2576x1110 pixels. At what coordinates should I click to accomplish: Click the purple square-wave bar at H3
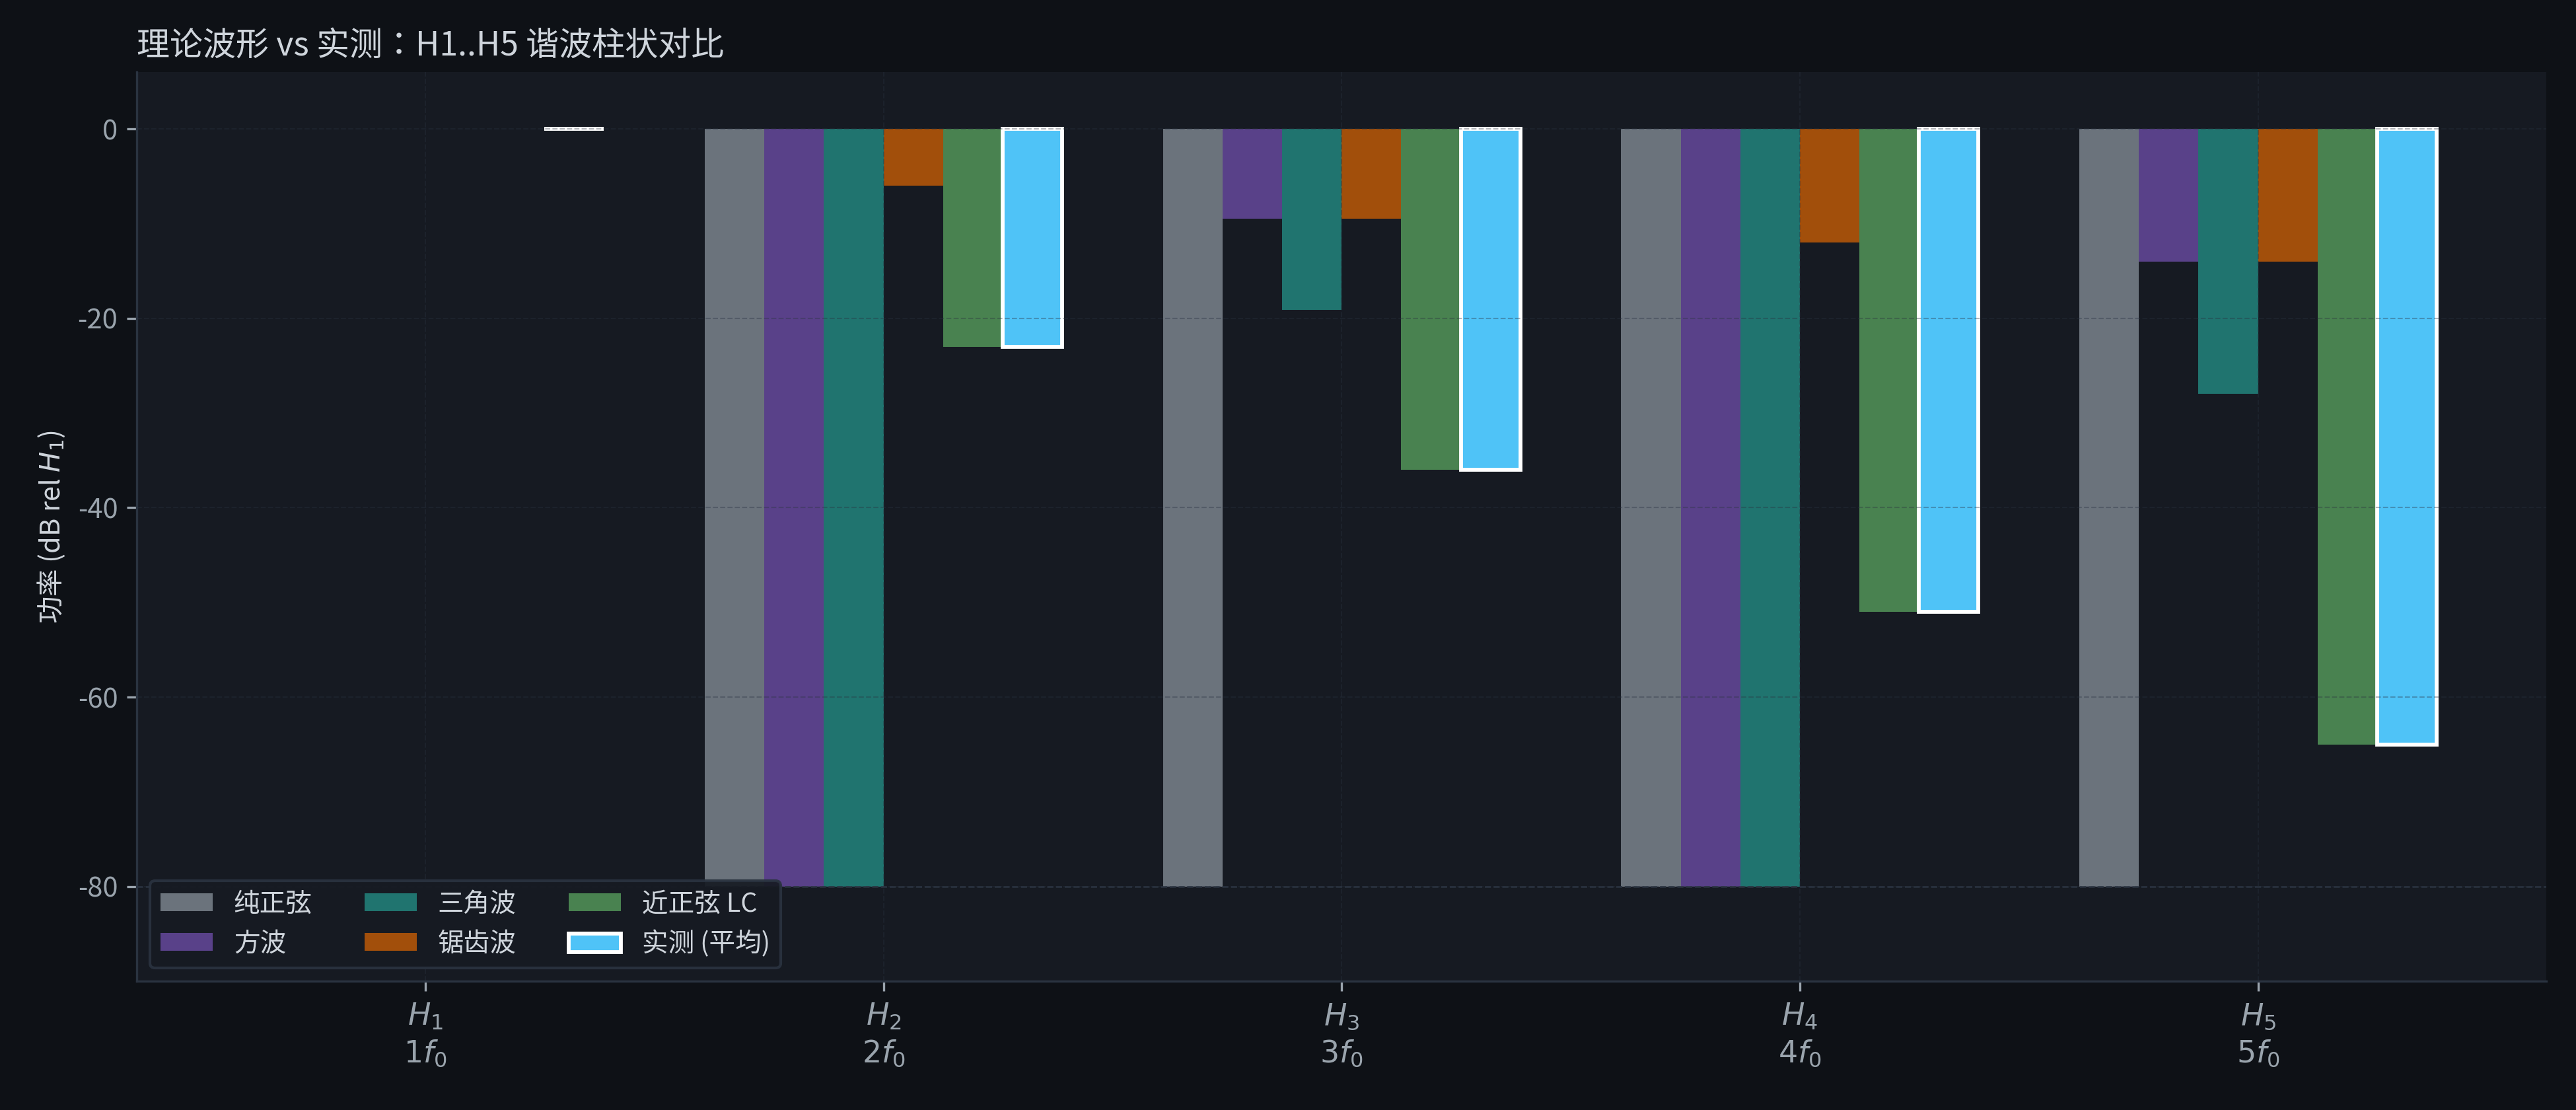click(x=1252, y=174)
